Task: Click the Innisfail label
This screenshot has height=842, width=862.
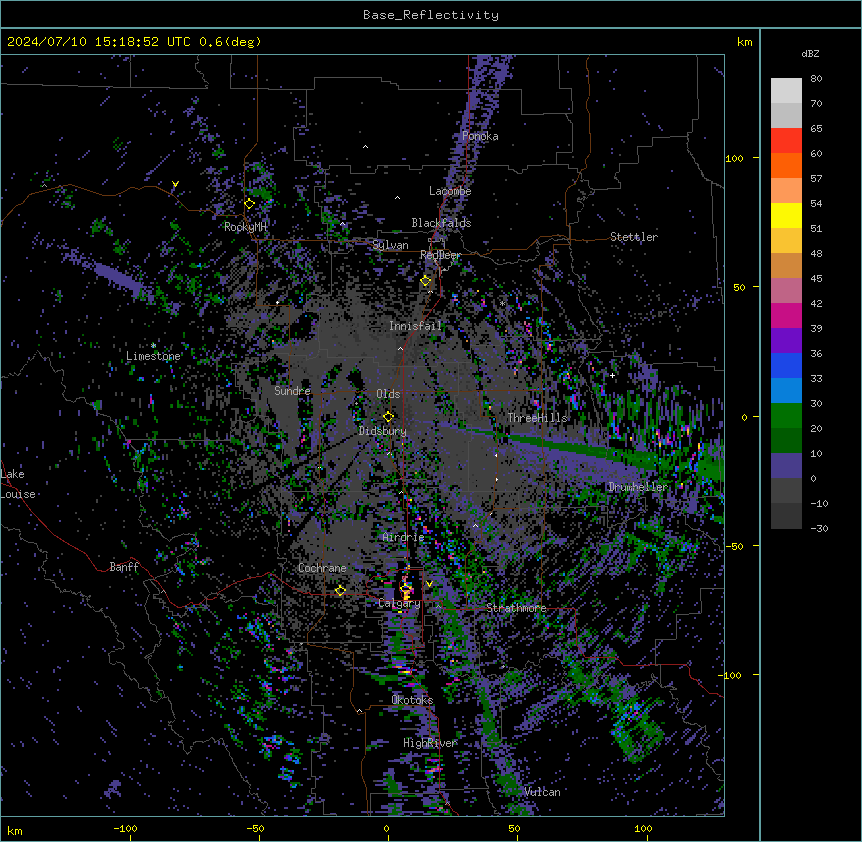Action: (x=415, y=326)
